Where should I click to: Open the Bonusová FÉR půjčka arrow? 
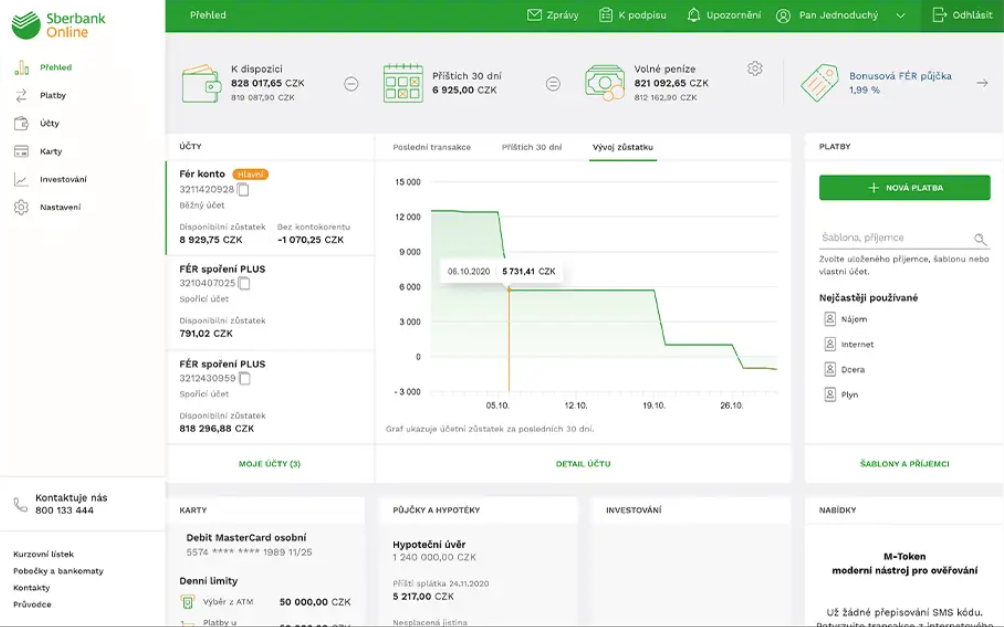click(x=981, y=83)
